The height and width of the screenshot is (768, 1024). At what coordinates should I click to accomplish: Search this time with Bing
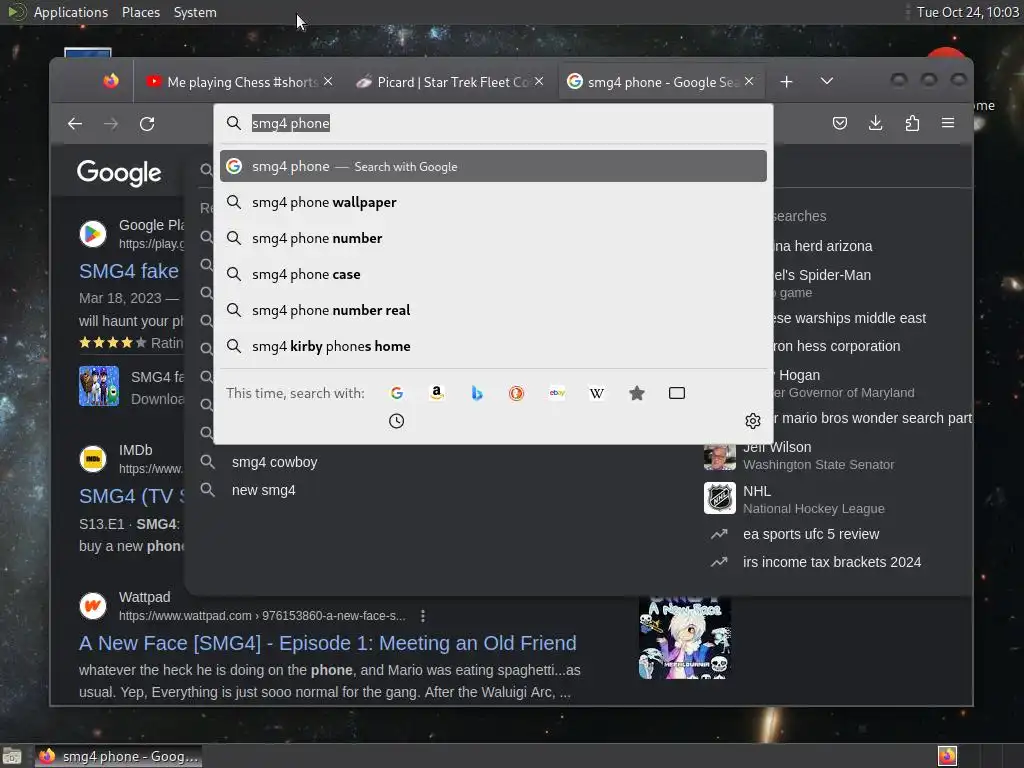pyautogui.click(x=477, y=393)
